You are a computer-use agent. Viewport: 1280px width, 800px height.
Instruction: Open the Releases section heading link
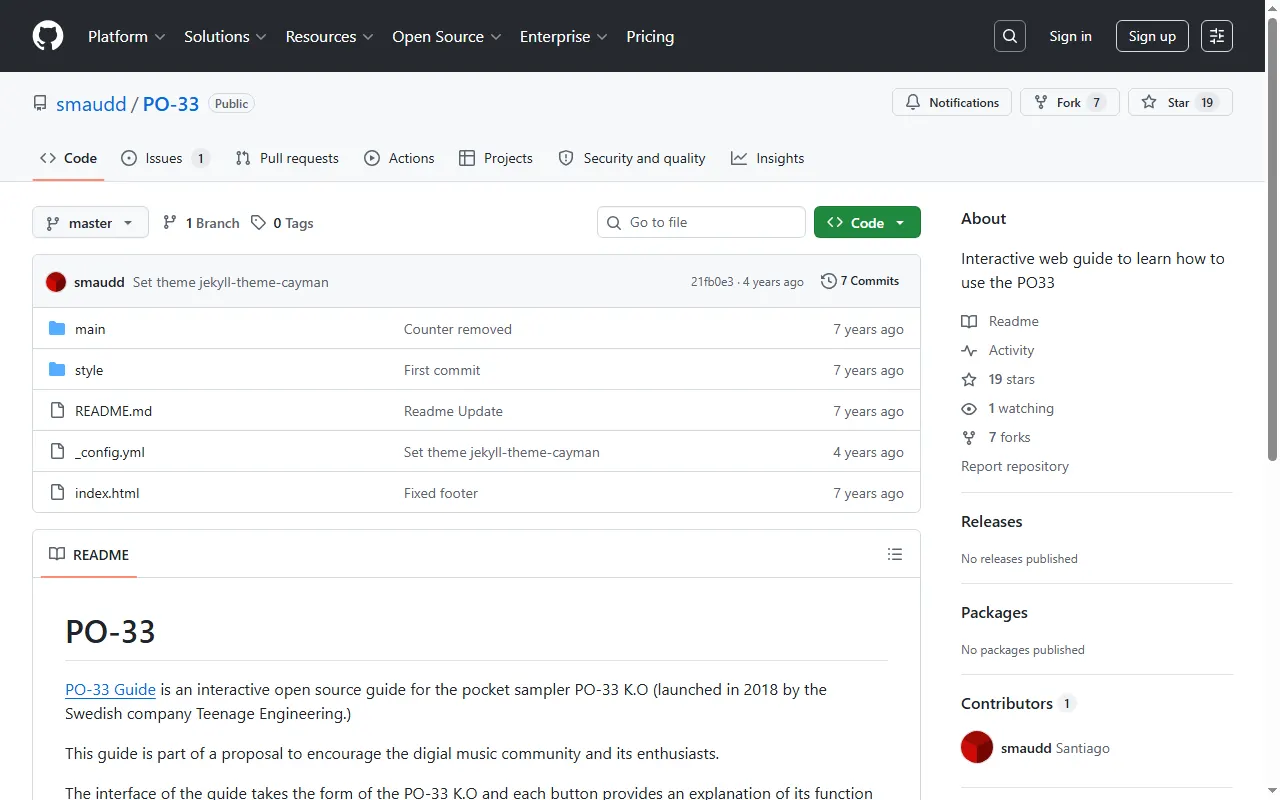[992, 521]
